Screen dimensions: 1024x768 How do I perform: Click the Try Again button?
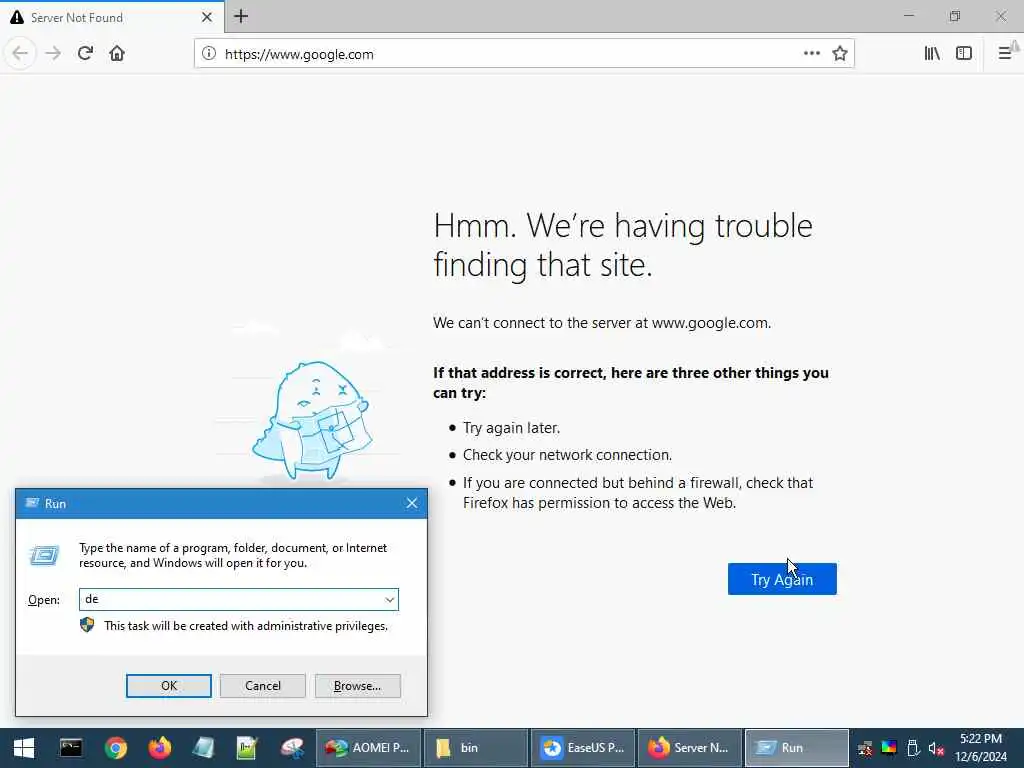click(782, 579)
